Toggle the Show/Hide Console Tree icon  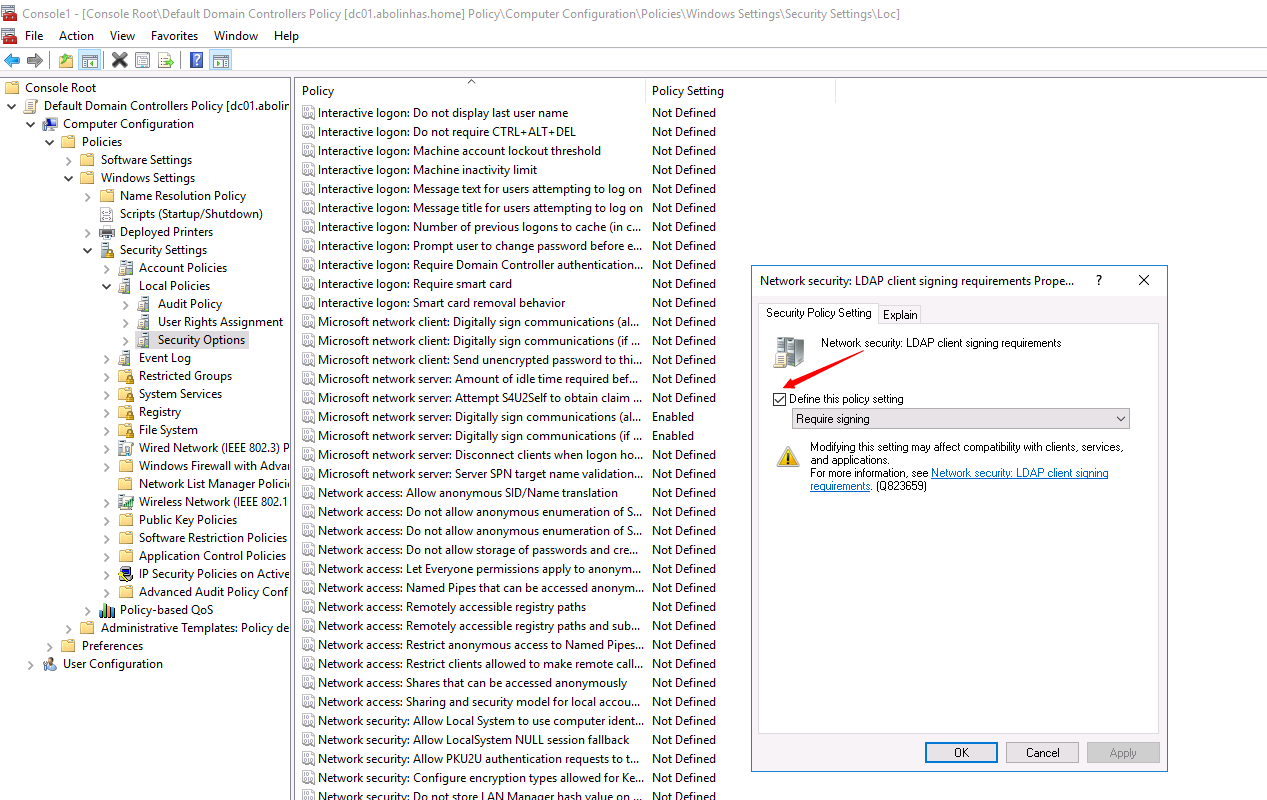coord(89,60)
